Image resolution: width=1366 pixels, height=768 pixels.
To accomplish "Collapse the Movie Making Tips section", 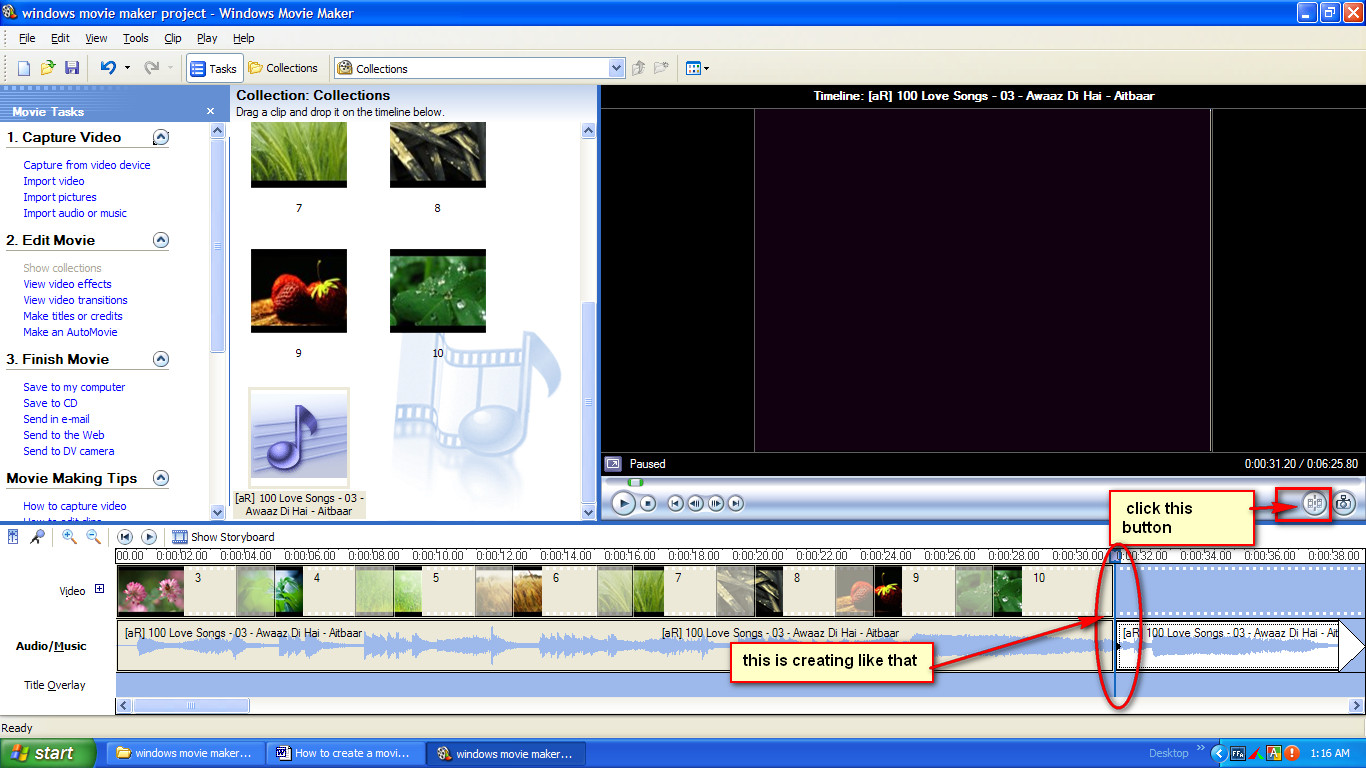I will (161, 478).
